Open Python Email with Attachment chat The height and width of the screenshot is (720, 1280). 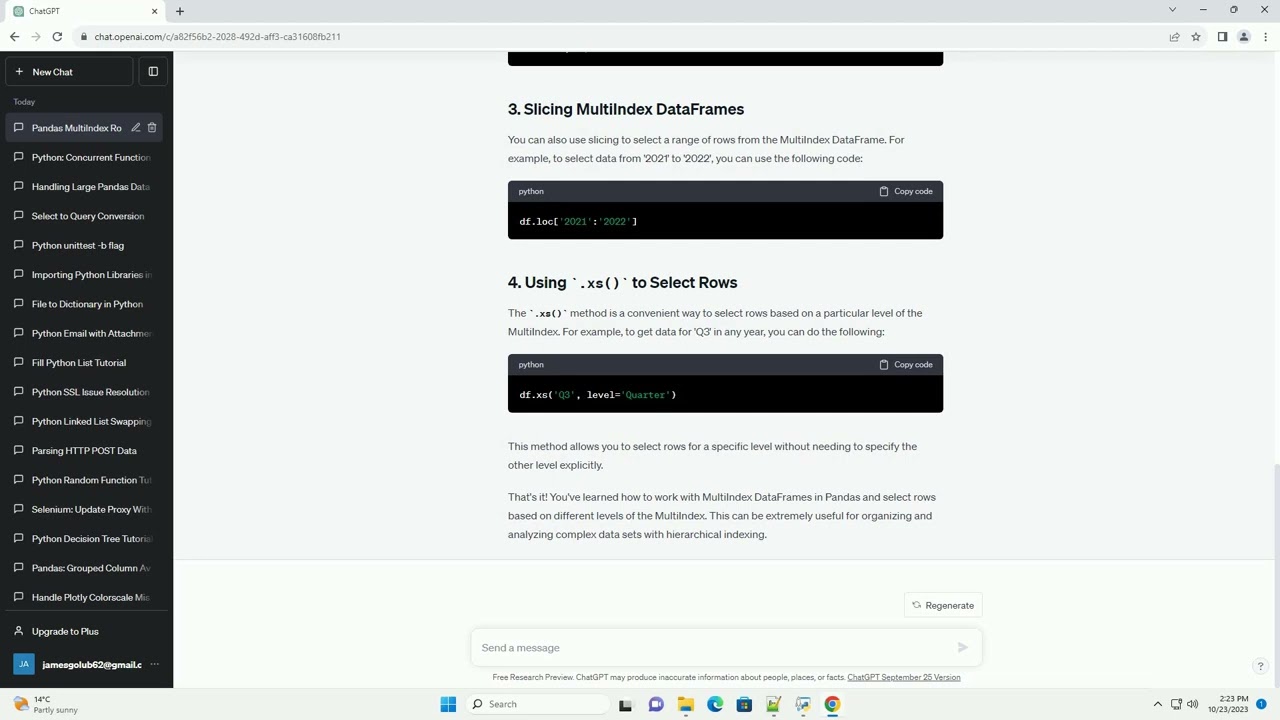[86, 333]
